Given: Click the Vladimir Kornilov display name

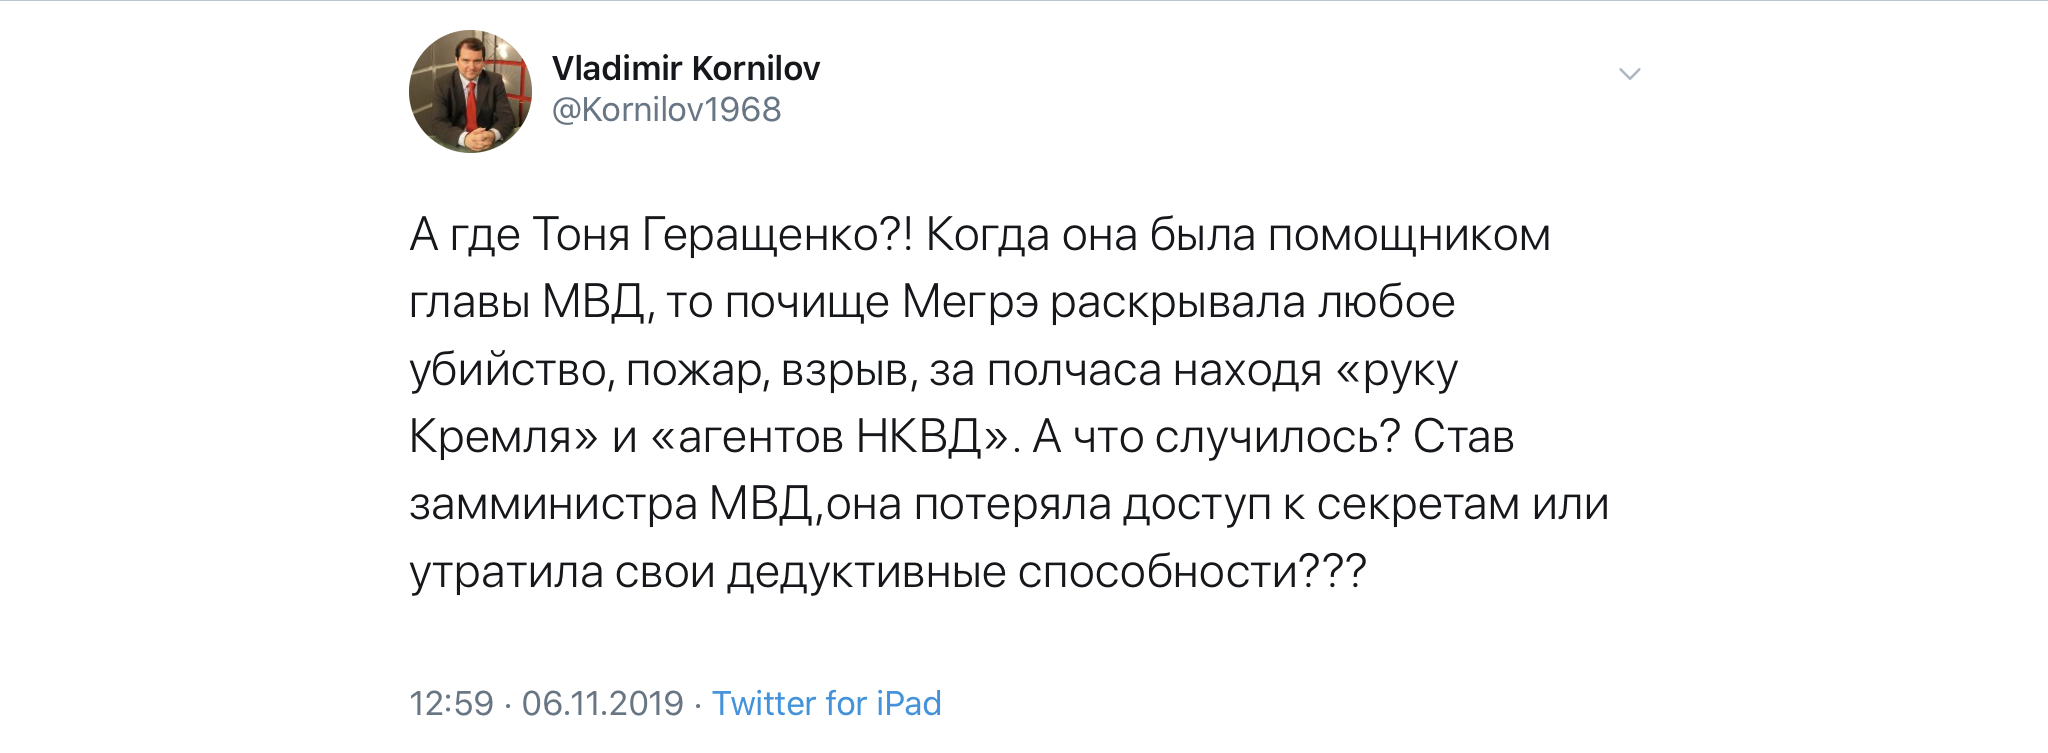Looking at the screenshot, I should 686,68.
